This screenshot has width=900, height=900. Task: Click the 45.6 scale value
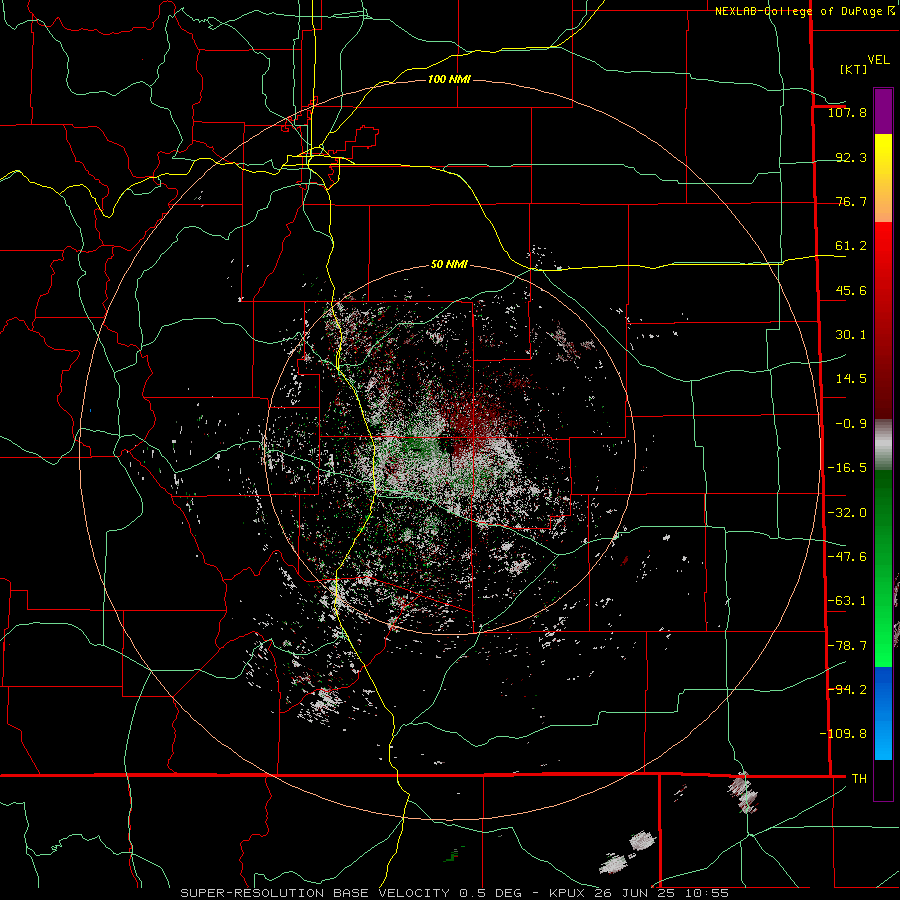pyautogui.click(x=851, y=290)
